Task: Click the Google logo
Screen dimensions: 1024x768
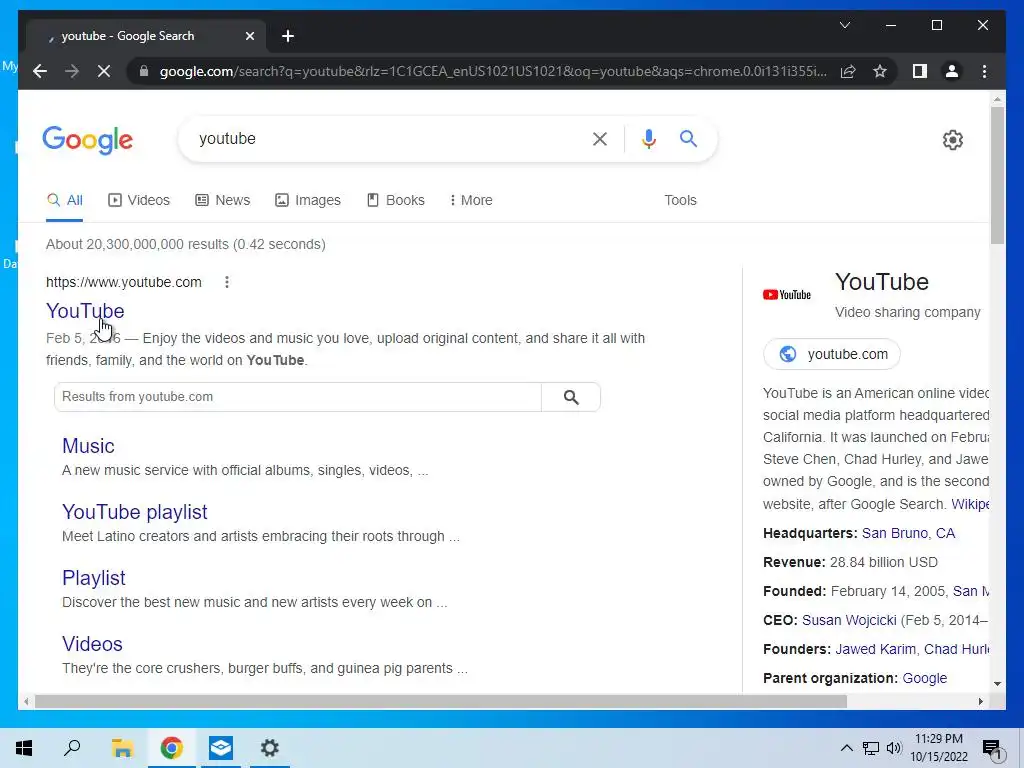Action: [88, 140]
